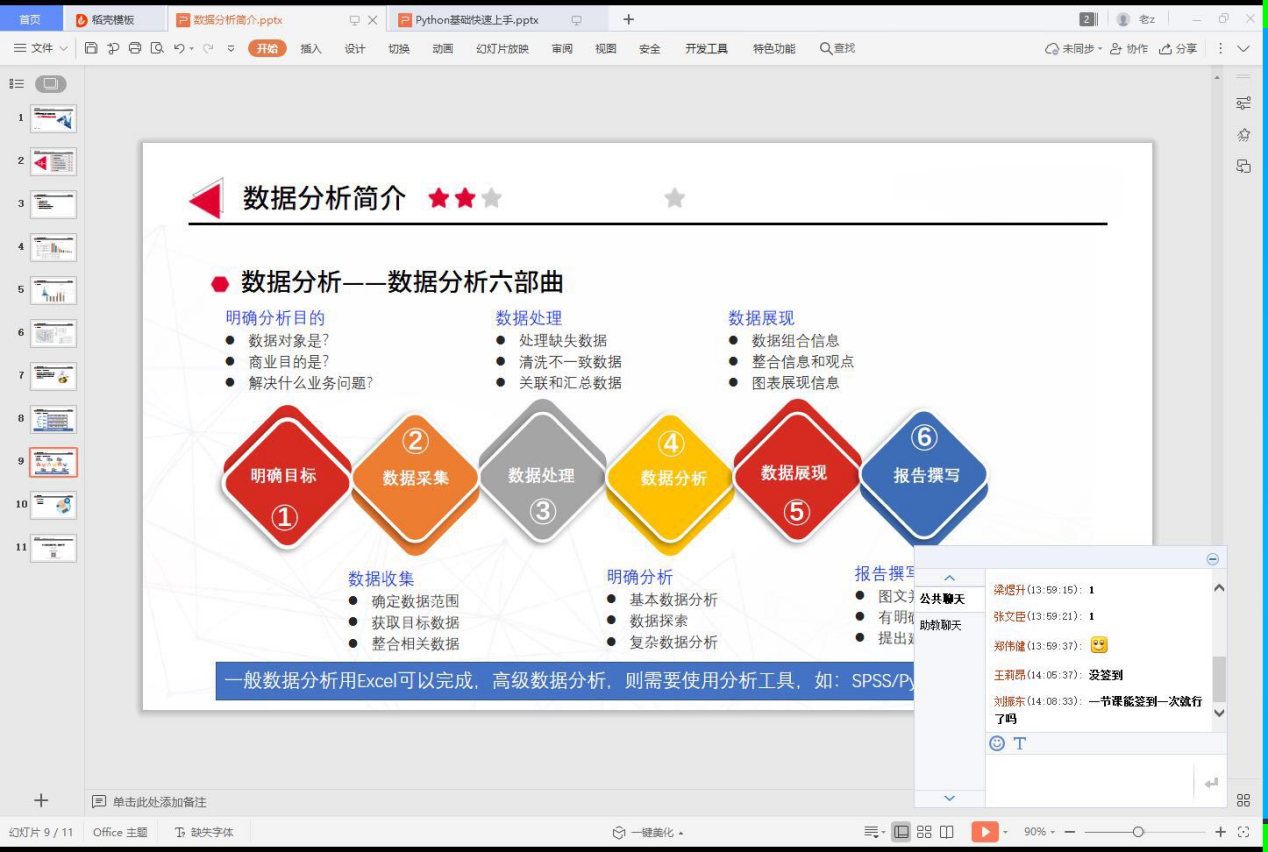
Task: Expand the 90% zoom level dropdown
Action: (x=1040, y=832)
